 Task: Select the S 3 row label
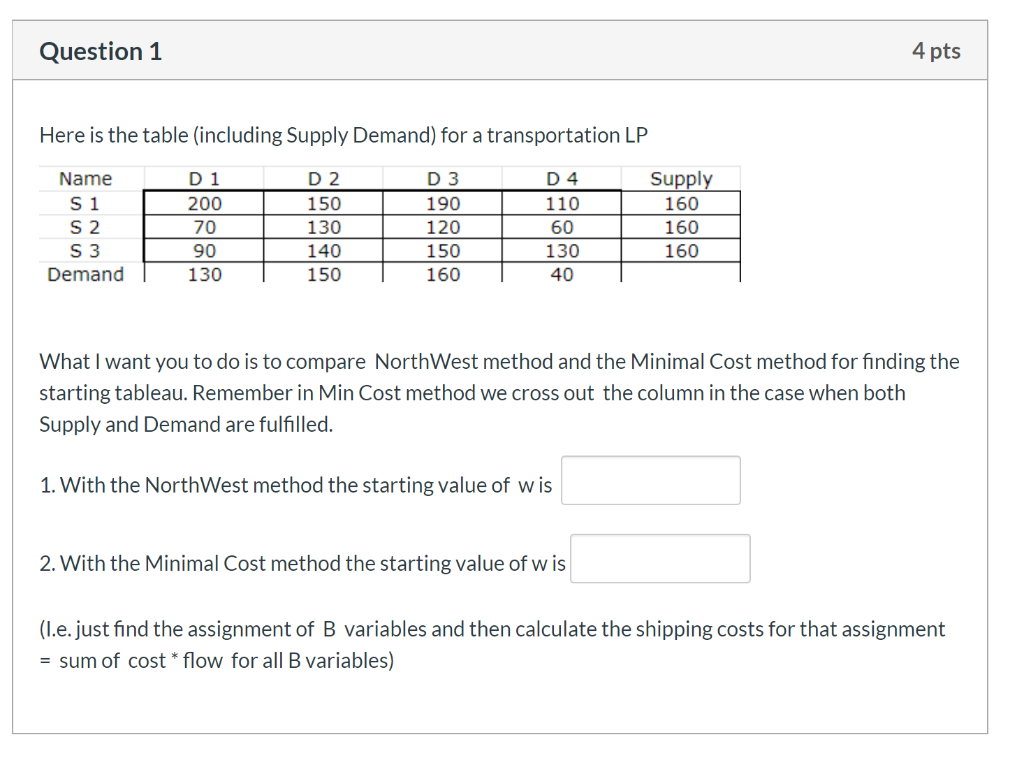[85, 251]
